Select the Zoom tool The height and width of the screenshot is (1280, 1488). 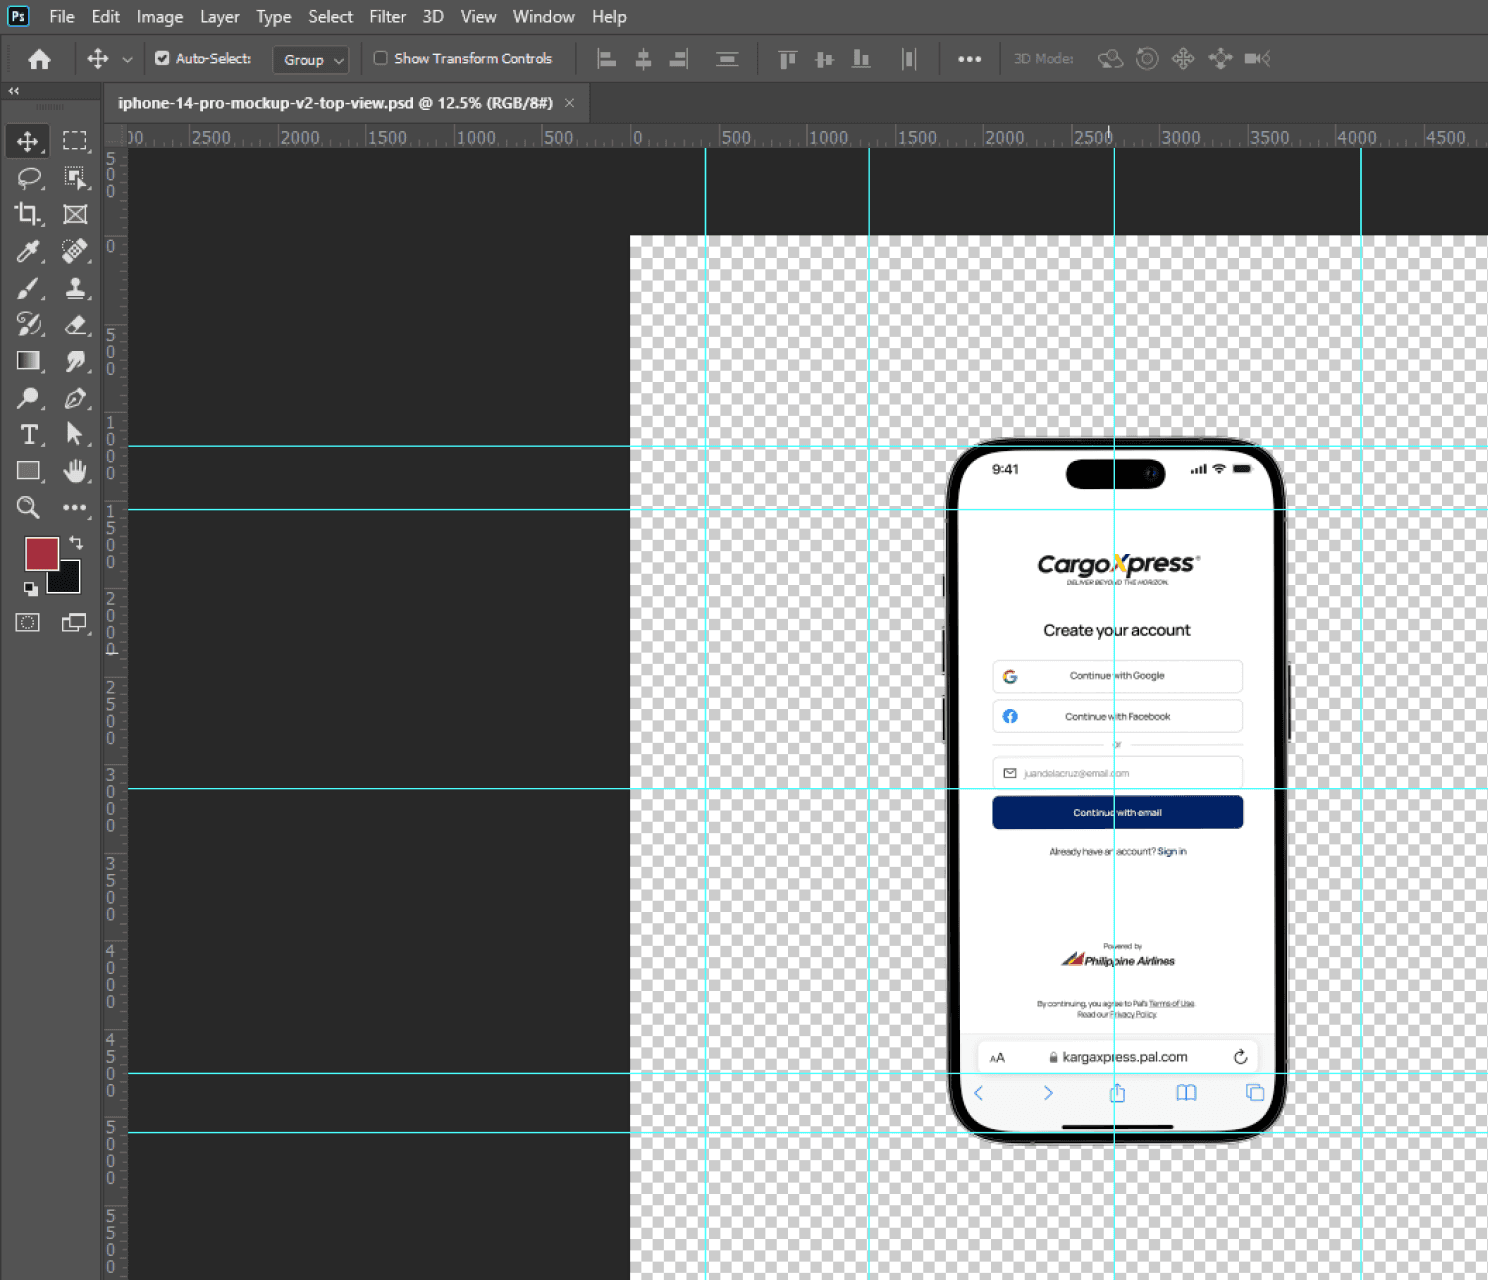pyautogui.click(x=28, y=508)
